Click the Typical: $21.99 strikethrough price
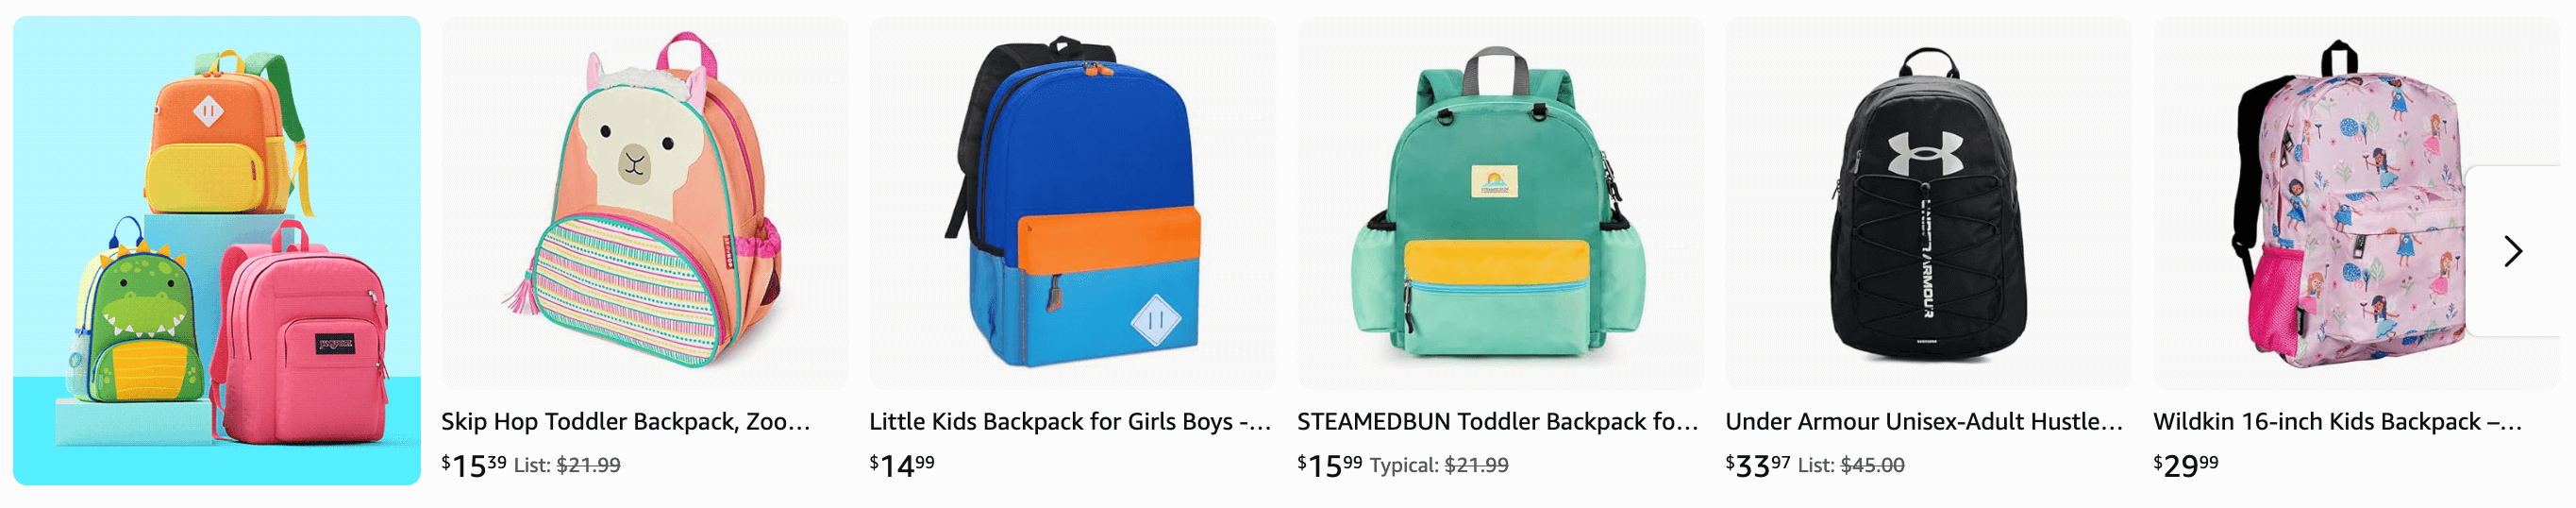This screenshot has width=2576, height=508. click(x=1439, y=465)
